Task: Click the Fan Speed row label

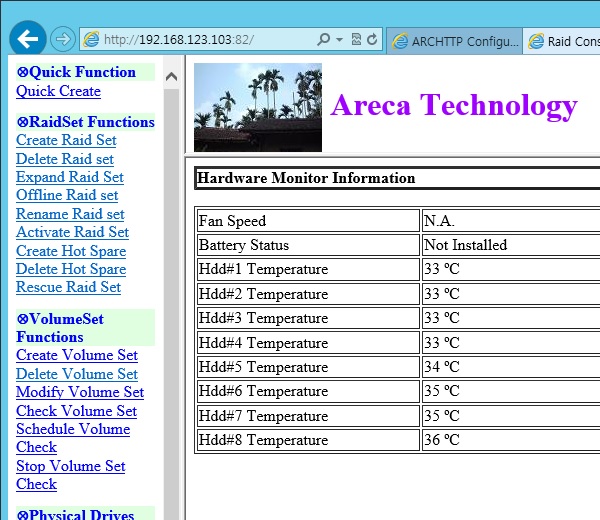Action: point(232,221)
